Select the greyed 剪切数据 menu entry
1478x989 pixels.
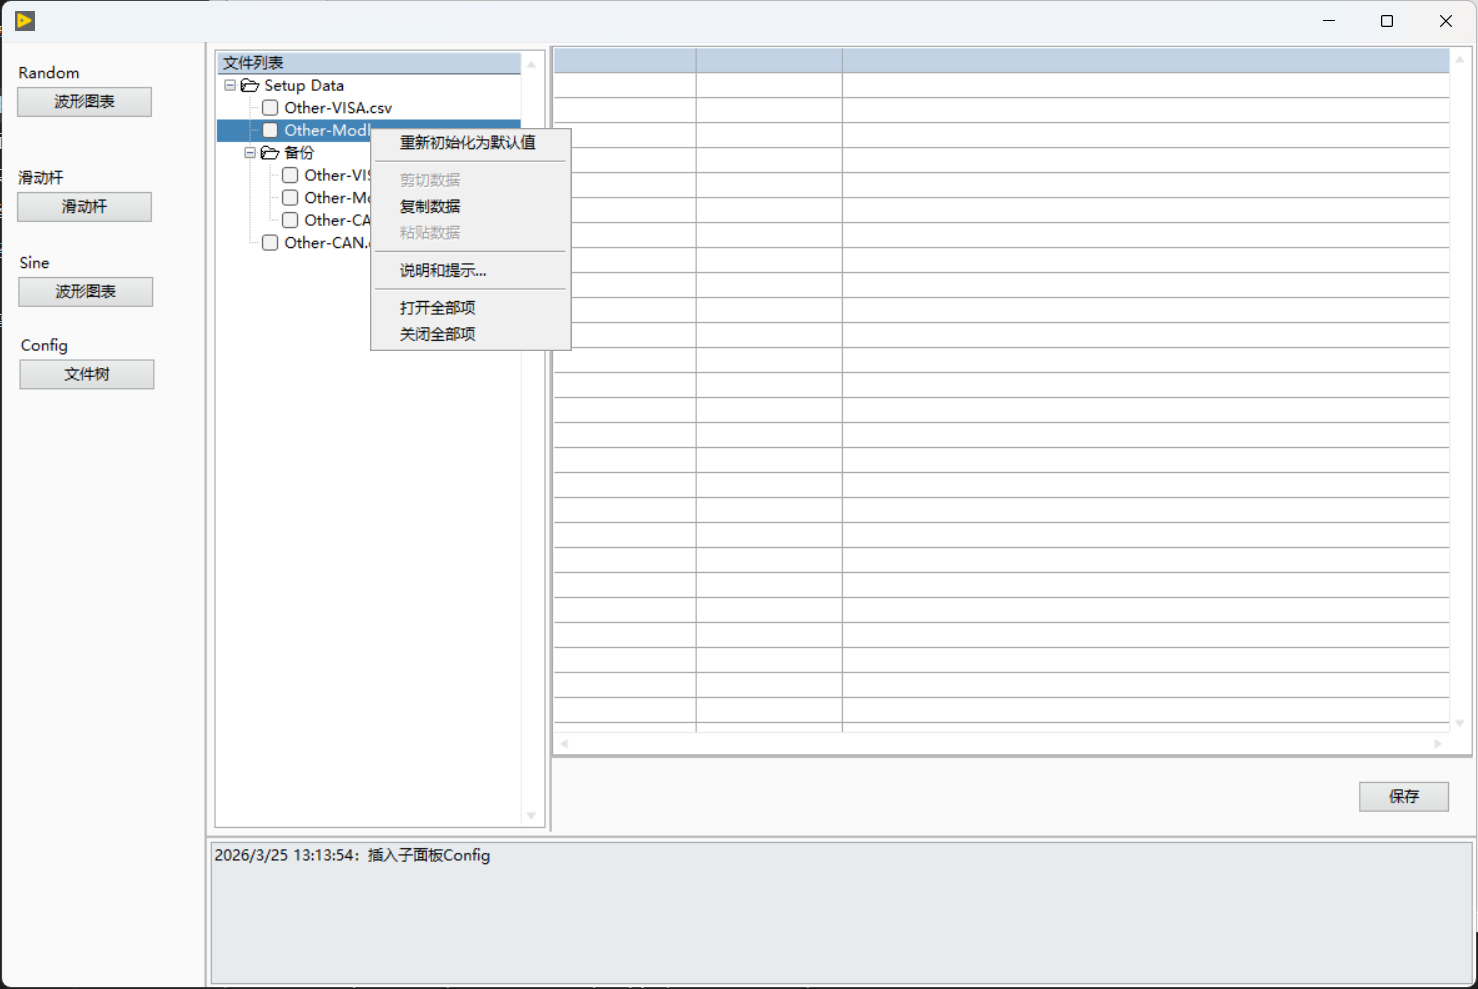click(x=430, y=180)
